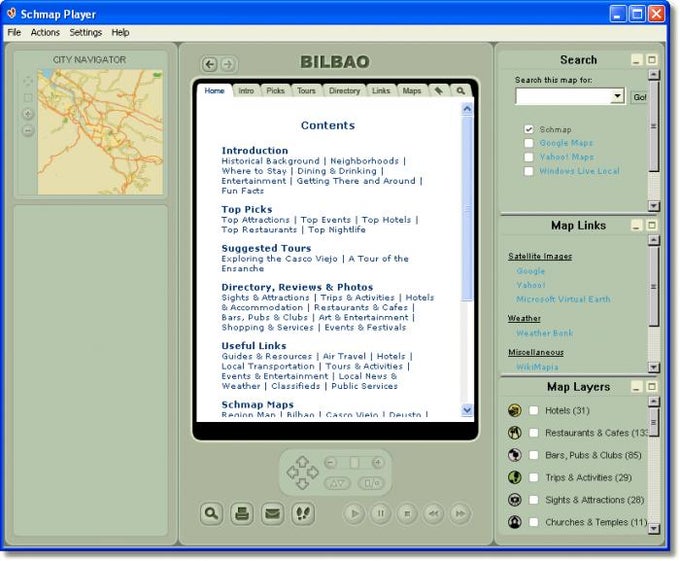Minimize the Map Layers panel
The width and height of the screenshot is (680, 561).
tap(636, 386)
